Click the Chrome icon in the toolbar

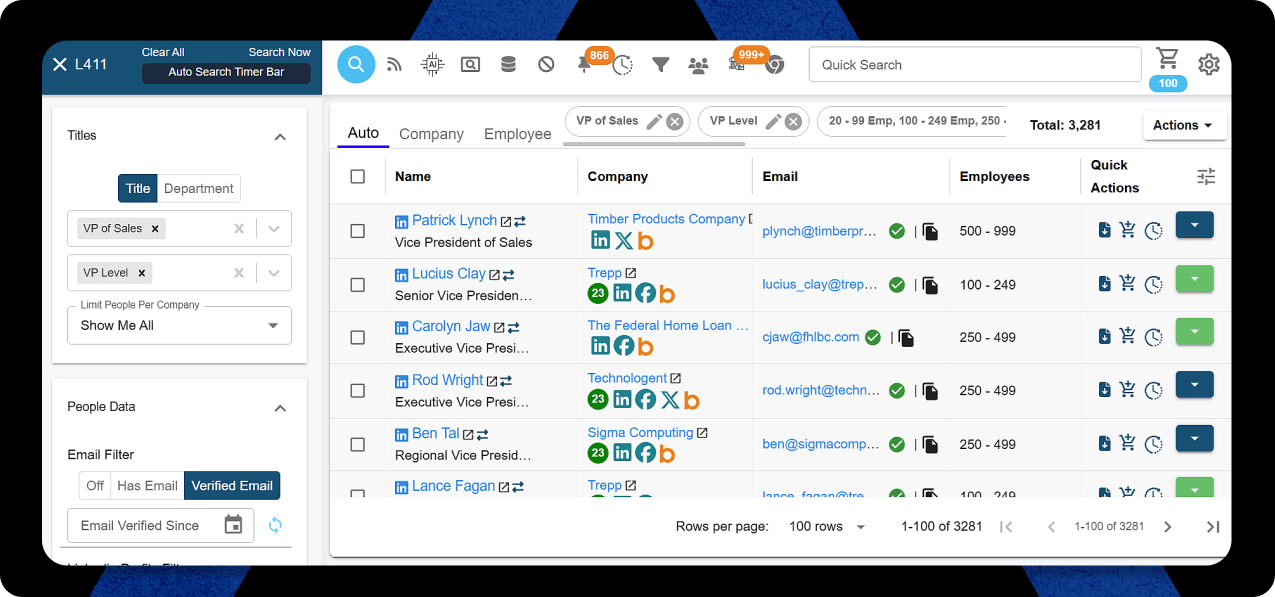tap(774, 65)
